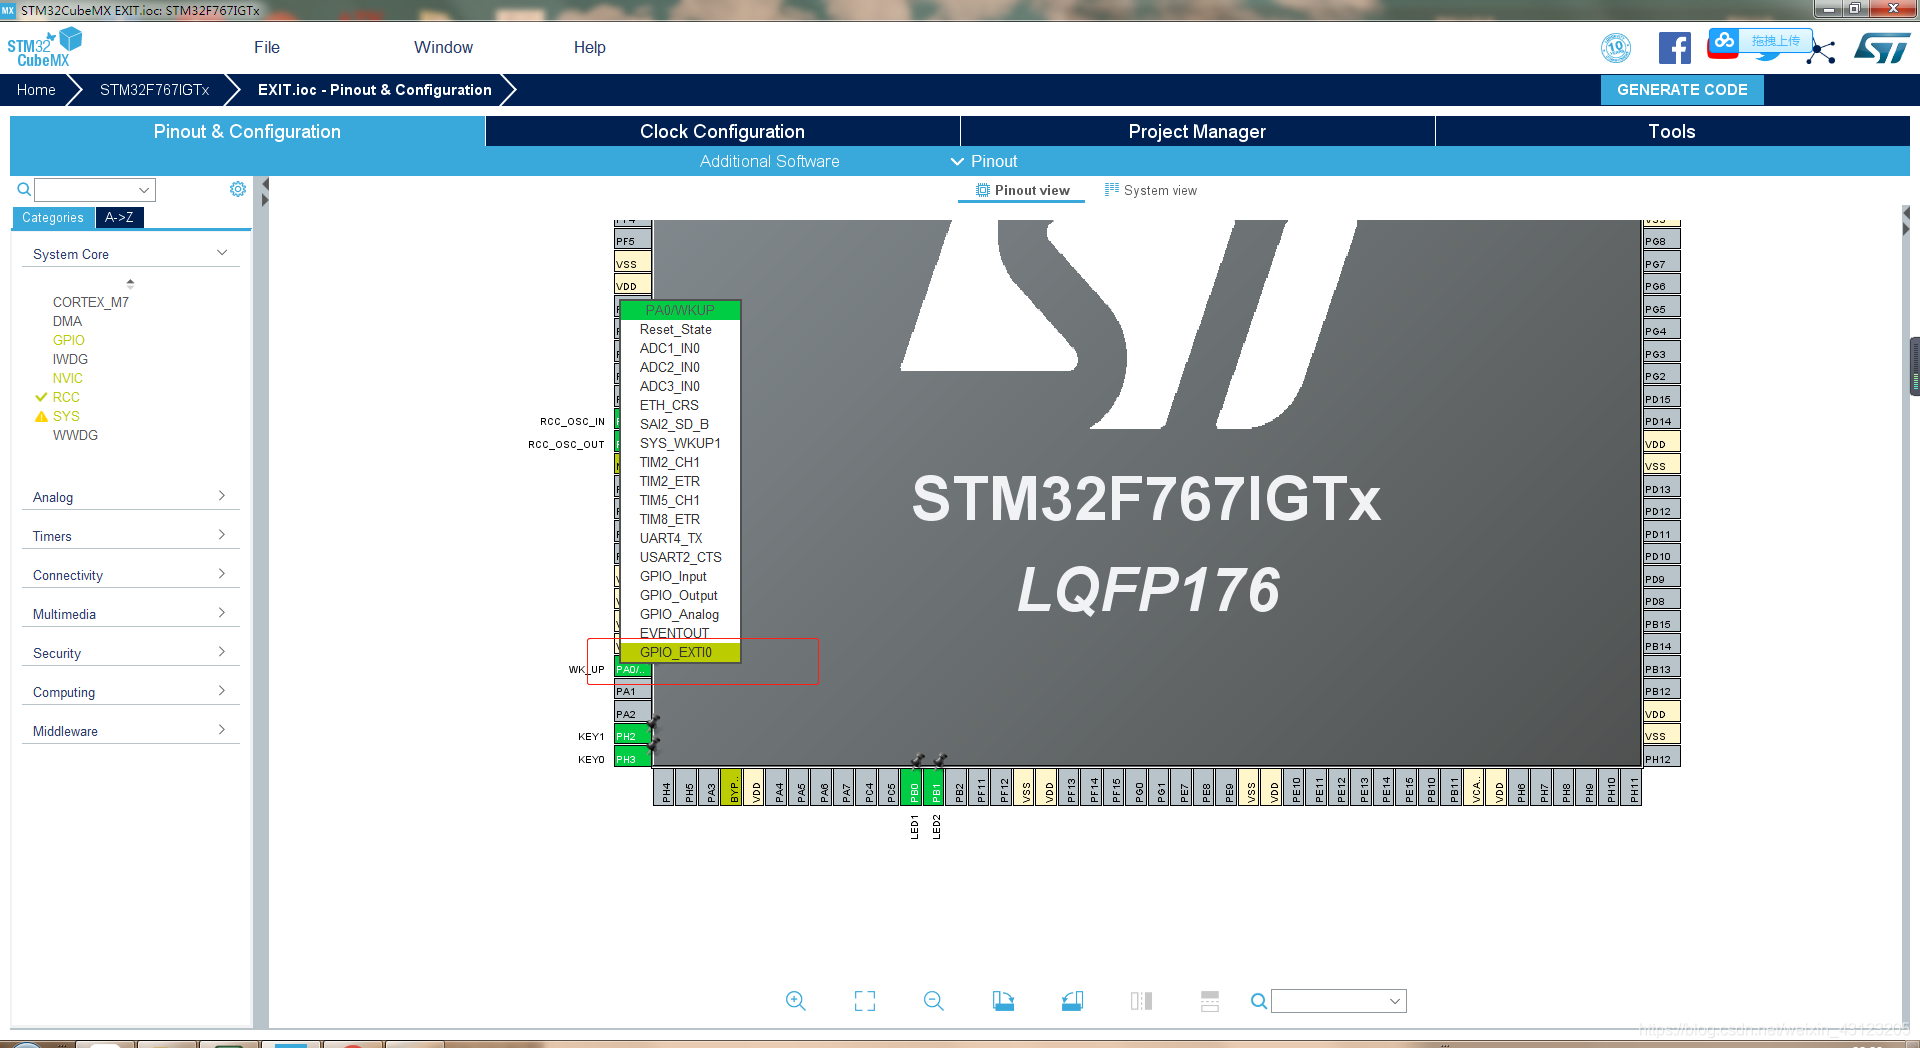This screenshot has height=1048, width=1920.
Task: Click the pin search magnifier icon at bottom
Action: coord(1259,1001)
